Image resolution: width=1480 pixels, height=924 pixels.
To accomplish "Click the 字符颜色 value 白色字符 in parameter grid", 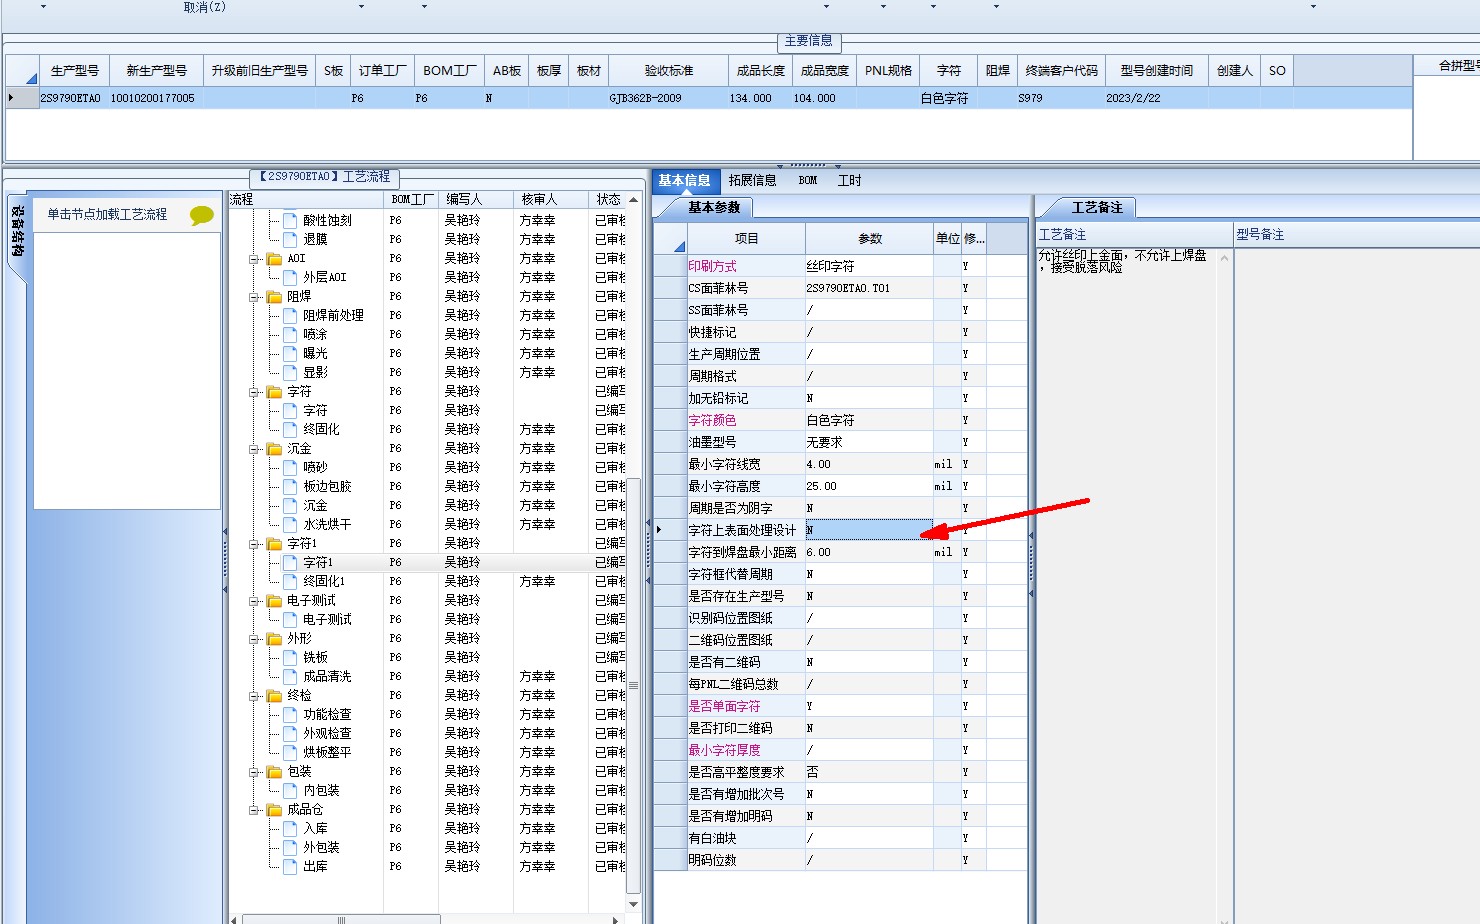I will [869, 420].
